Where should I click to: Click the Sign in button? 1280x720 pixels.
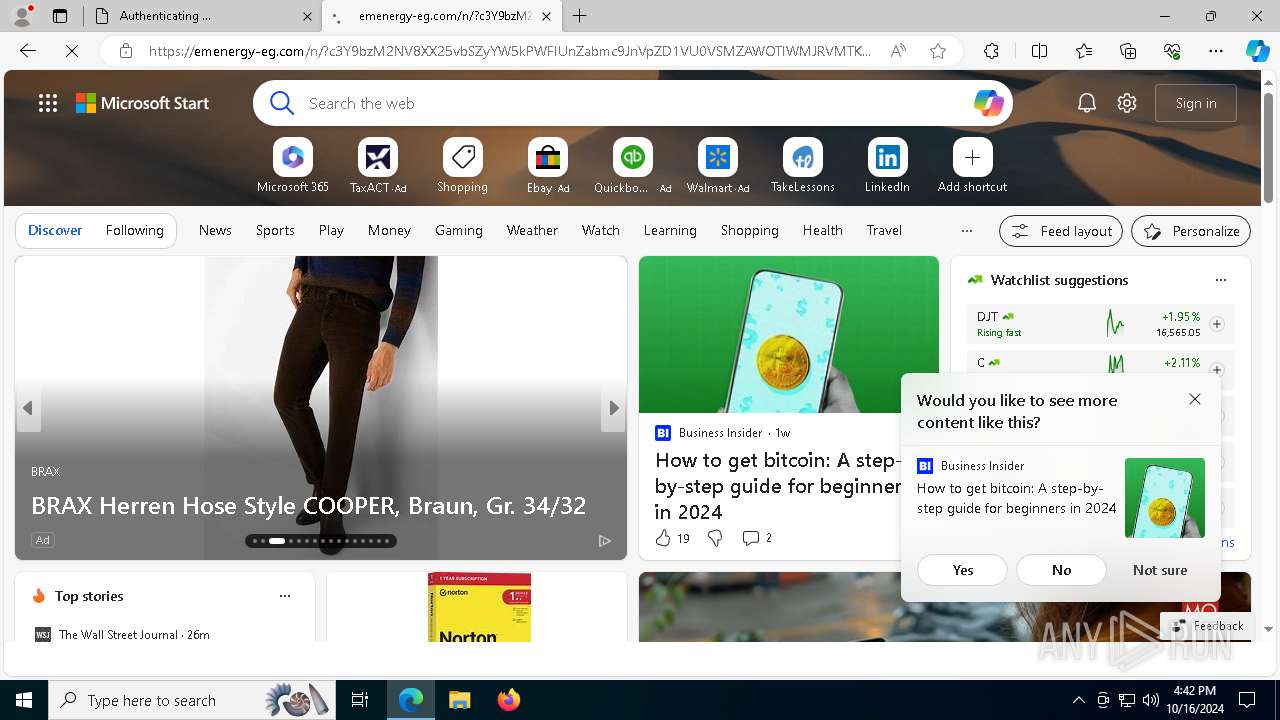point(1196,103)
